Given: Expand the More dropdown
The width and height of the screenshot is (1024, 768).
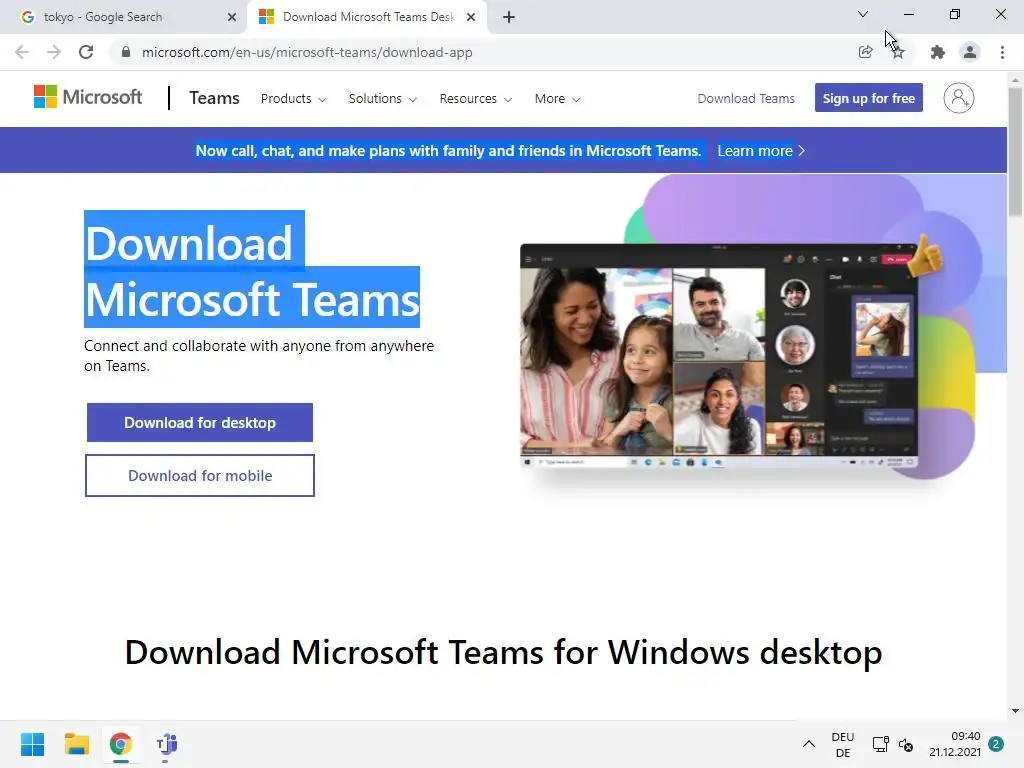Looking at the screenshot, I should tap(557, 99).
